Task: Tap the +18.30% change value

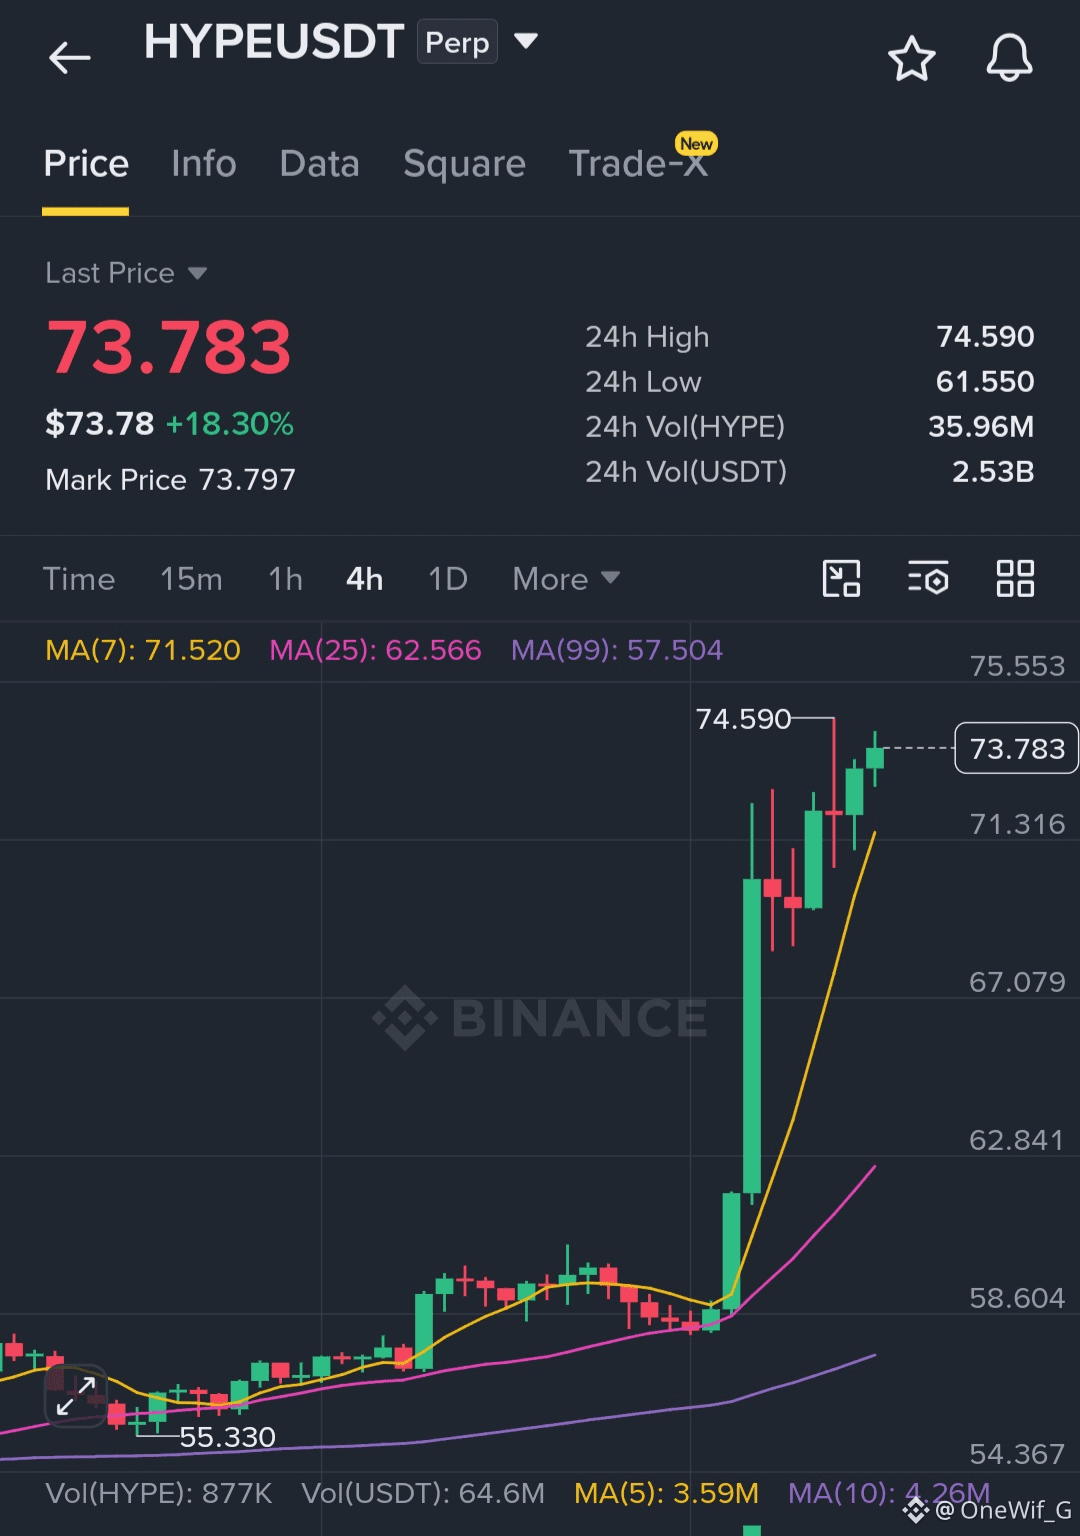Action: [x=229, y=424]
